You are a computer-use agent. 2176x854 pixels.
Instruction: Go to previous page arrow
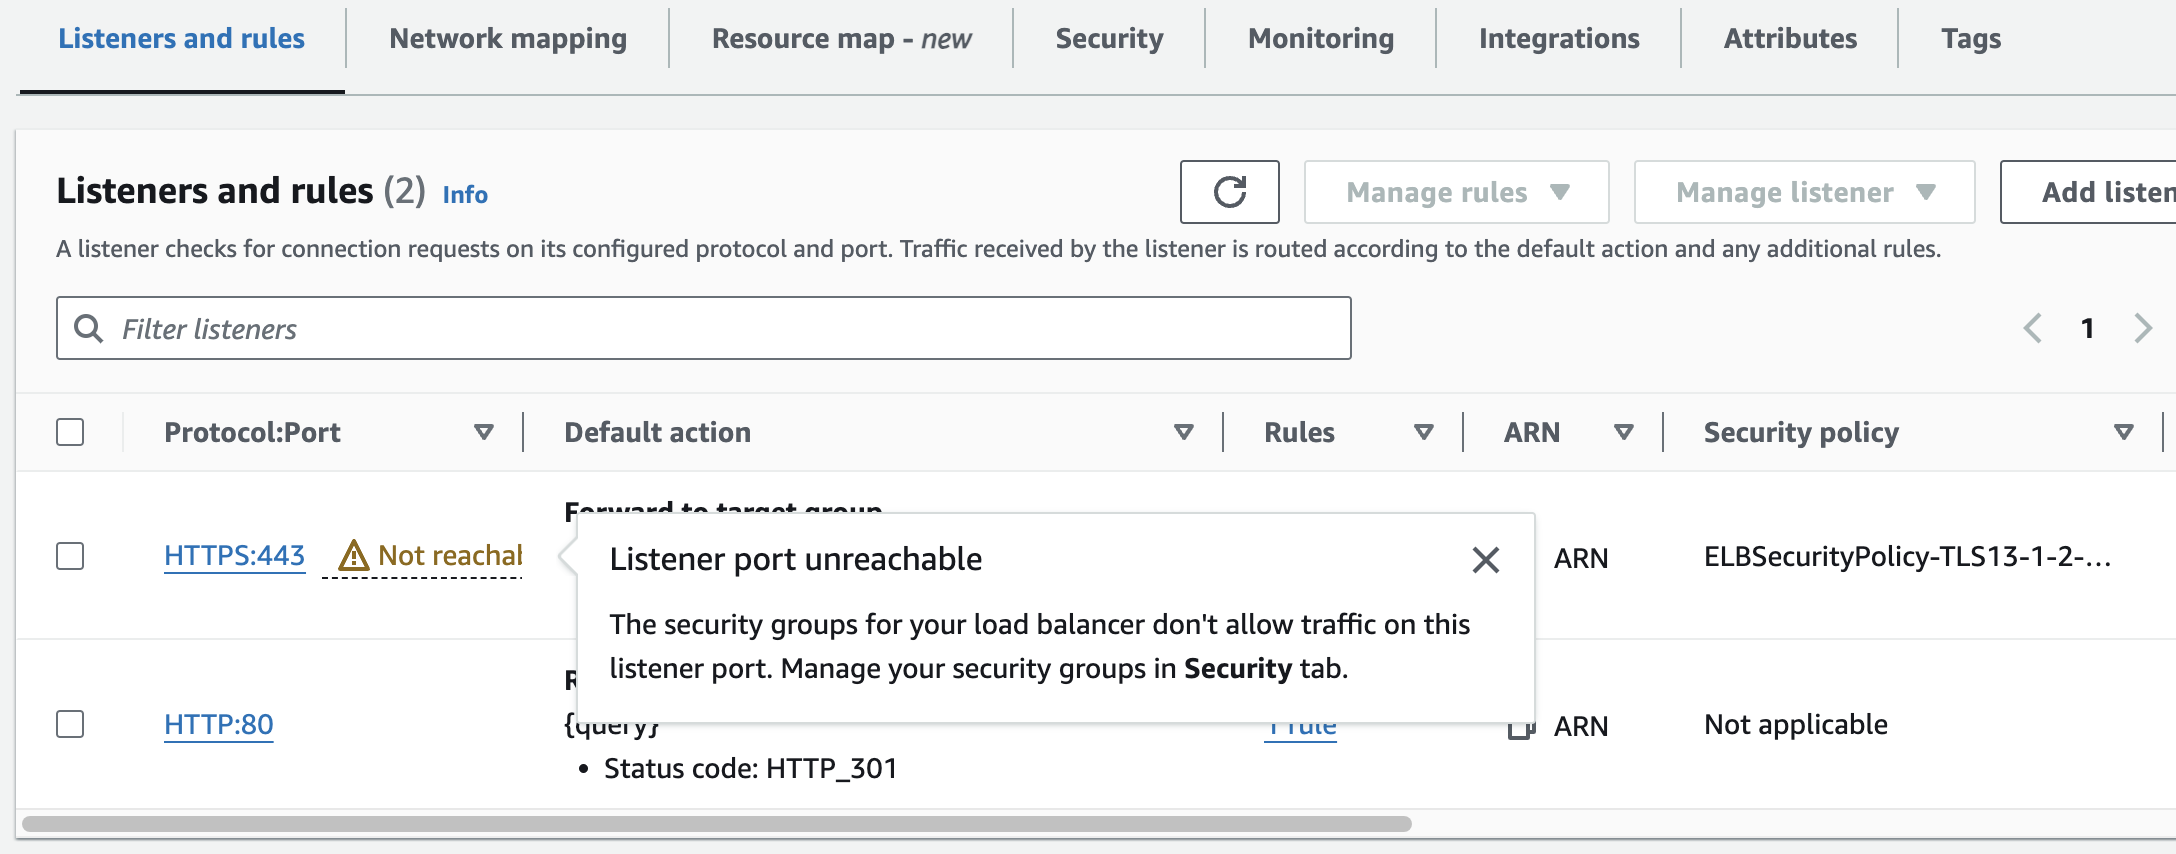point(2032,328)
